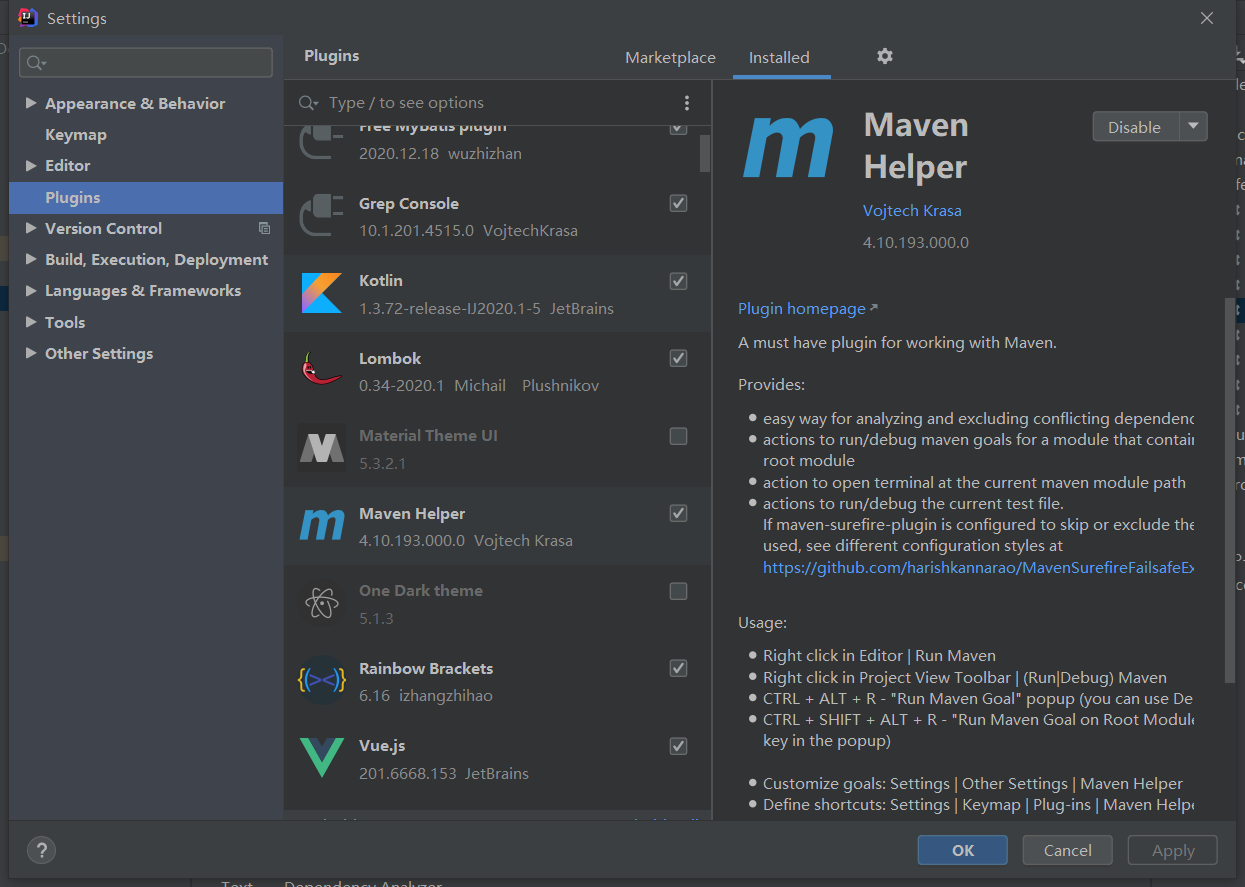The height and width of the screenshot is (887, 1245).
Task: Expand the Version Control arrow
Action: point(31,228)
